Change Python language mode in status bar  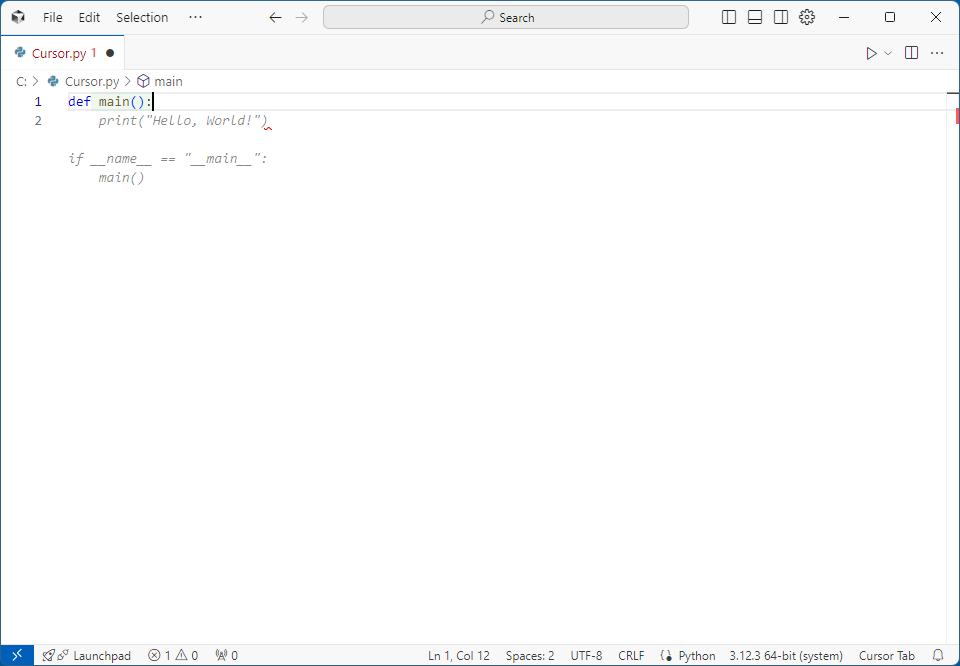(696, 655)
